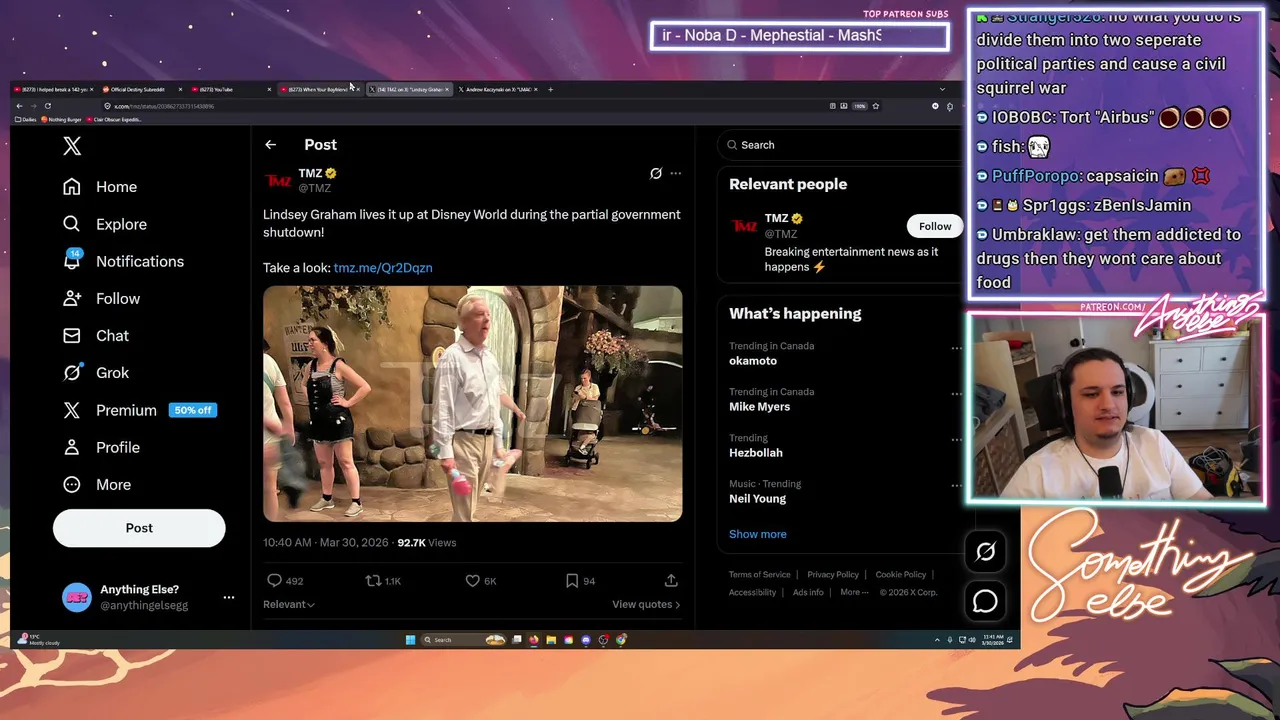Open Mike Myers trending topic

(x=759, y=407)
